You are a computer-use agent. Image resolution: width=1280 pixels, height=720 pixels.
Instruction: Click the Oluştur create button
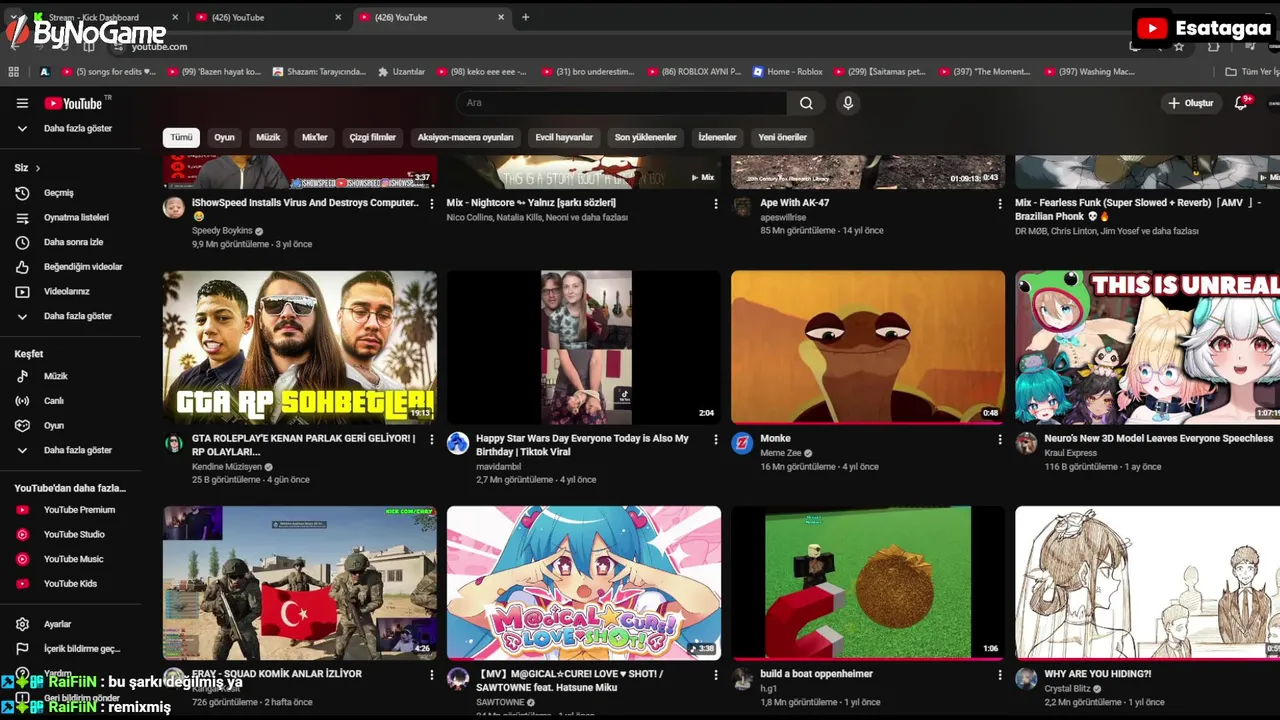[x=1190, y=103]
